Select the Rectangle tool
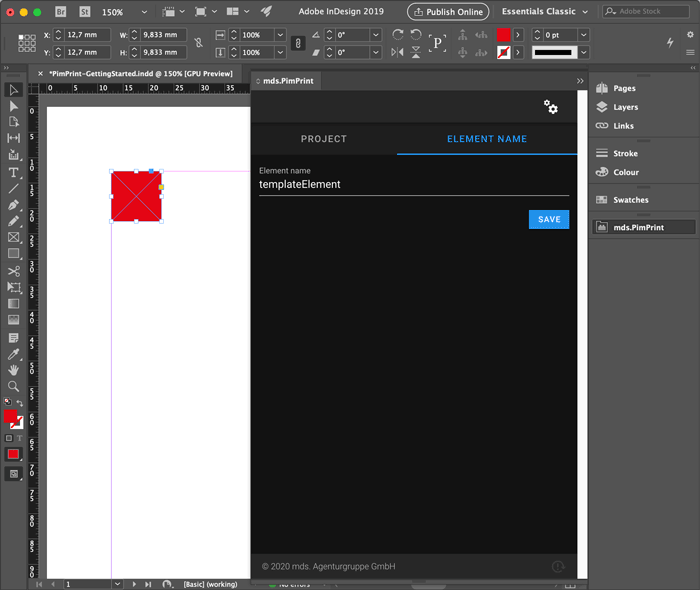This screenshot has width=700, height=590. (x=13, y=253)
